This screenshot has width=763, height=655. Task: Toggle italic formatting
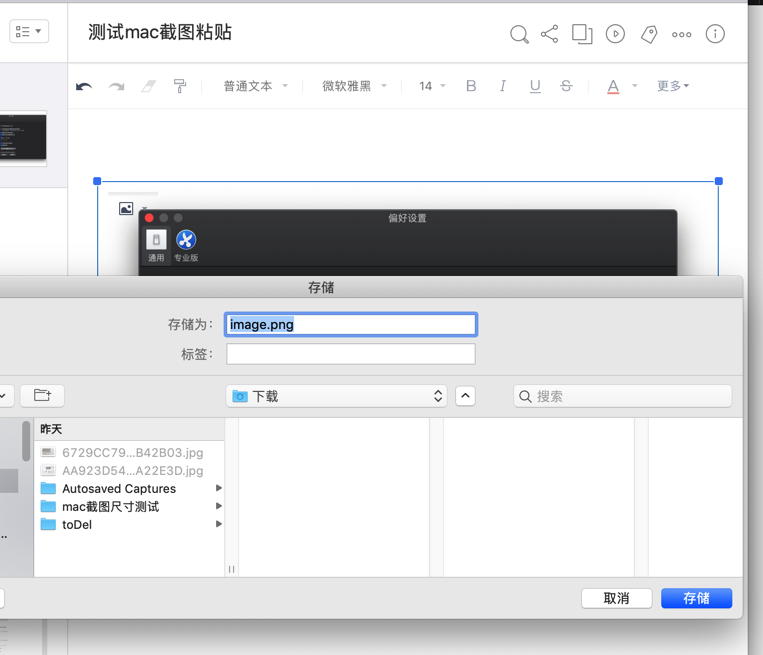click(503, 86)
